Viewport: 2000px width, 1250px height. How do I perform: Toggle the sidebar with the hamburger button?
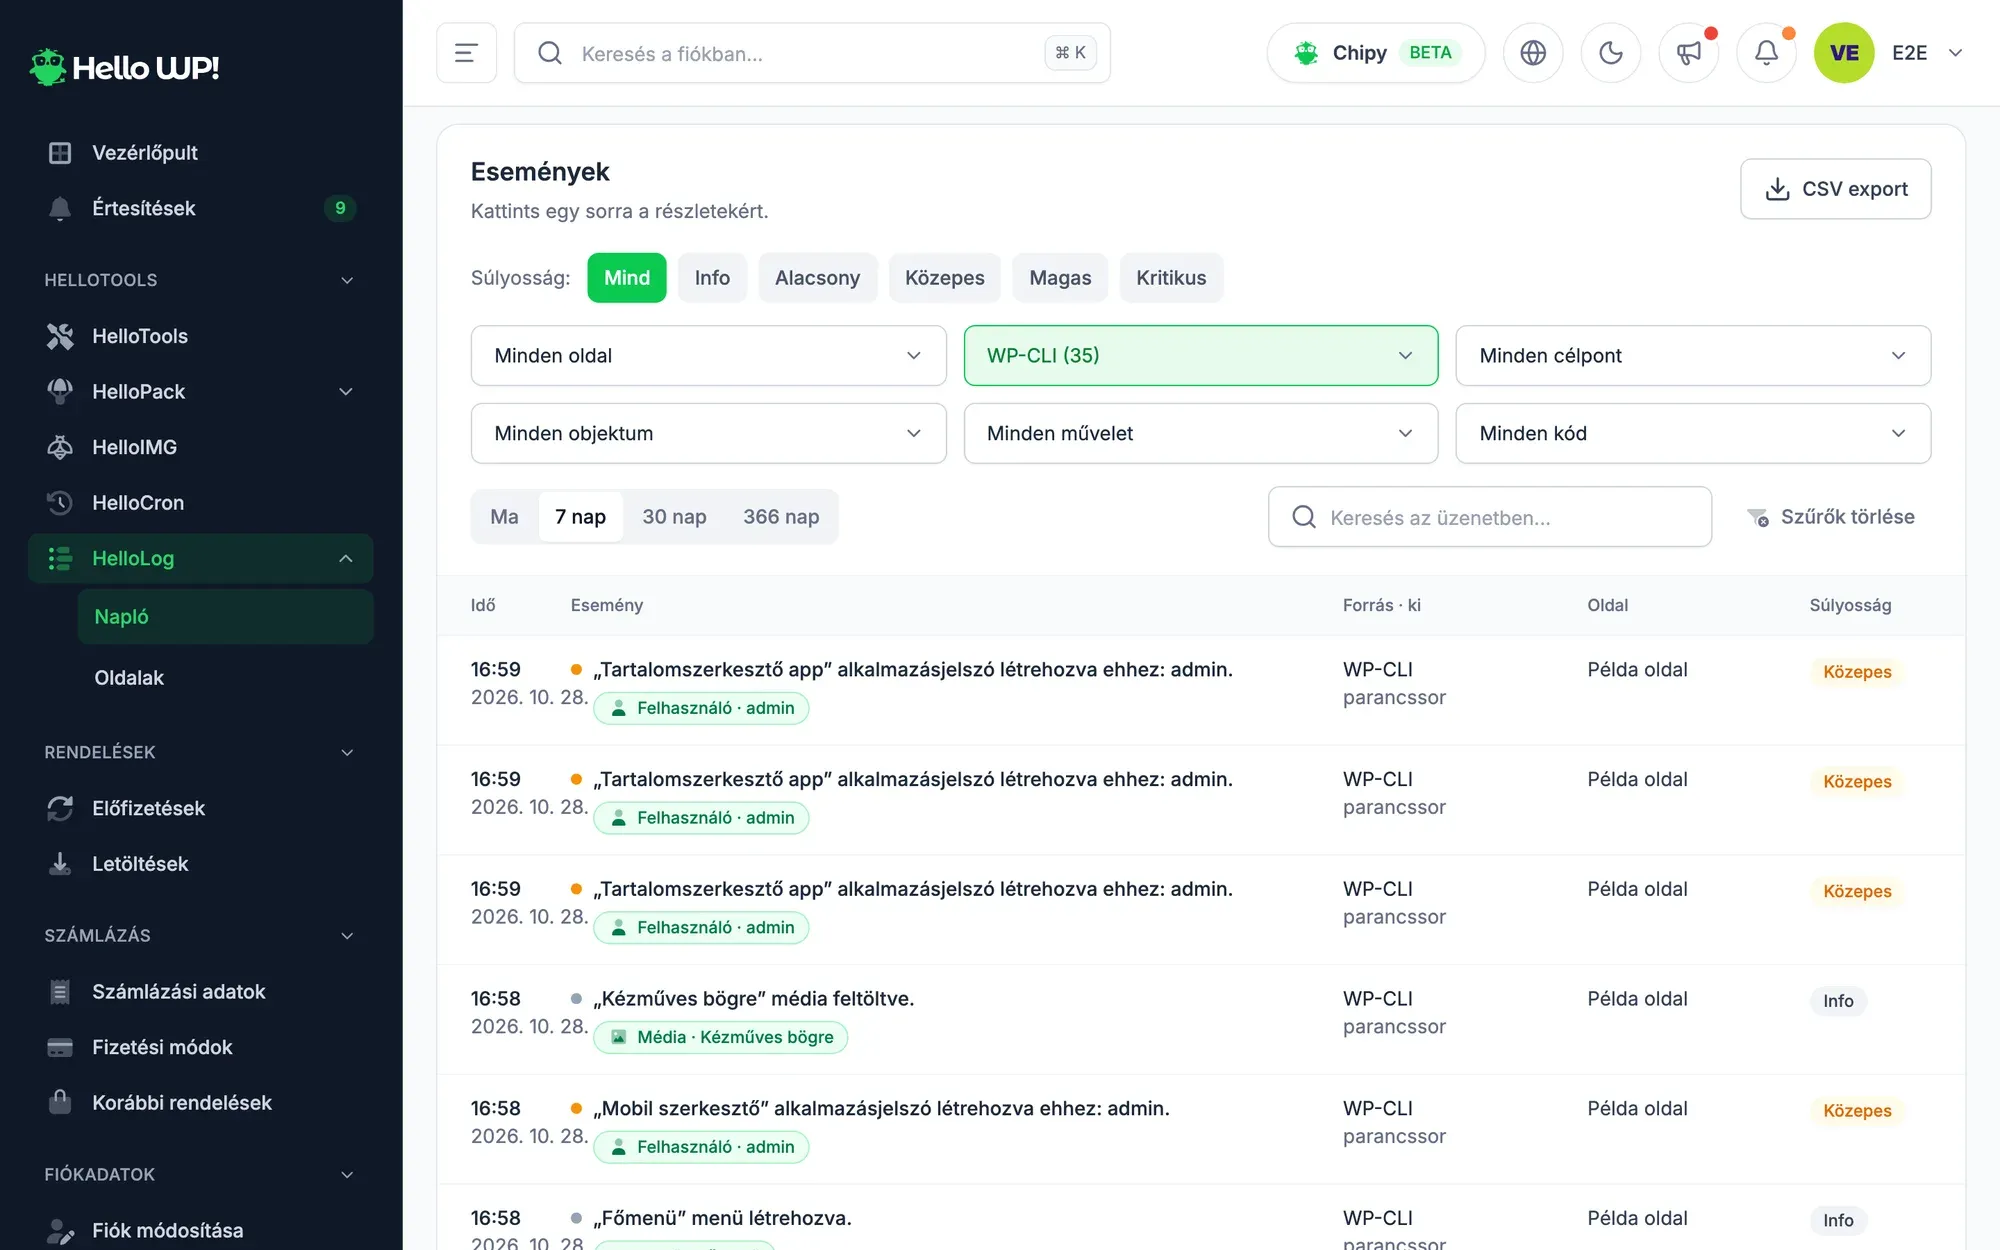[466, 53]
